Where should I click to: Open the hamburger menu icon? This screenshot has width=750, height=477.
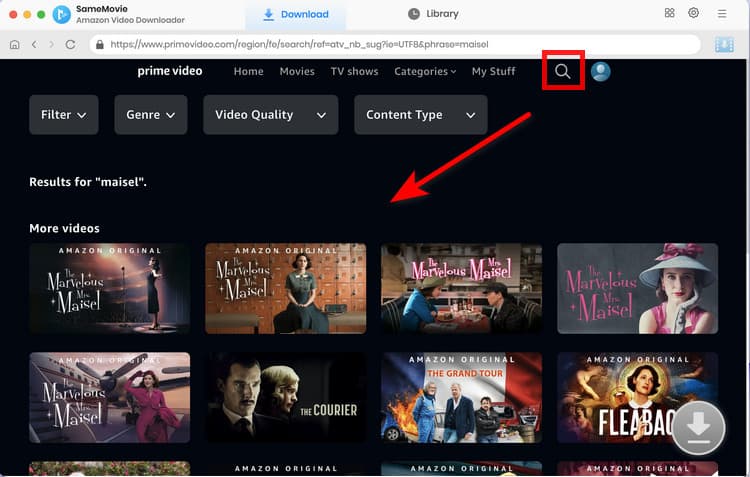722,14
